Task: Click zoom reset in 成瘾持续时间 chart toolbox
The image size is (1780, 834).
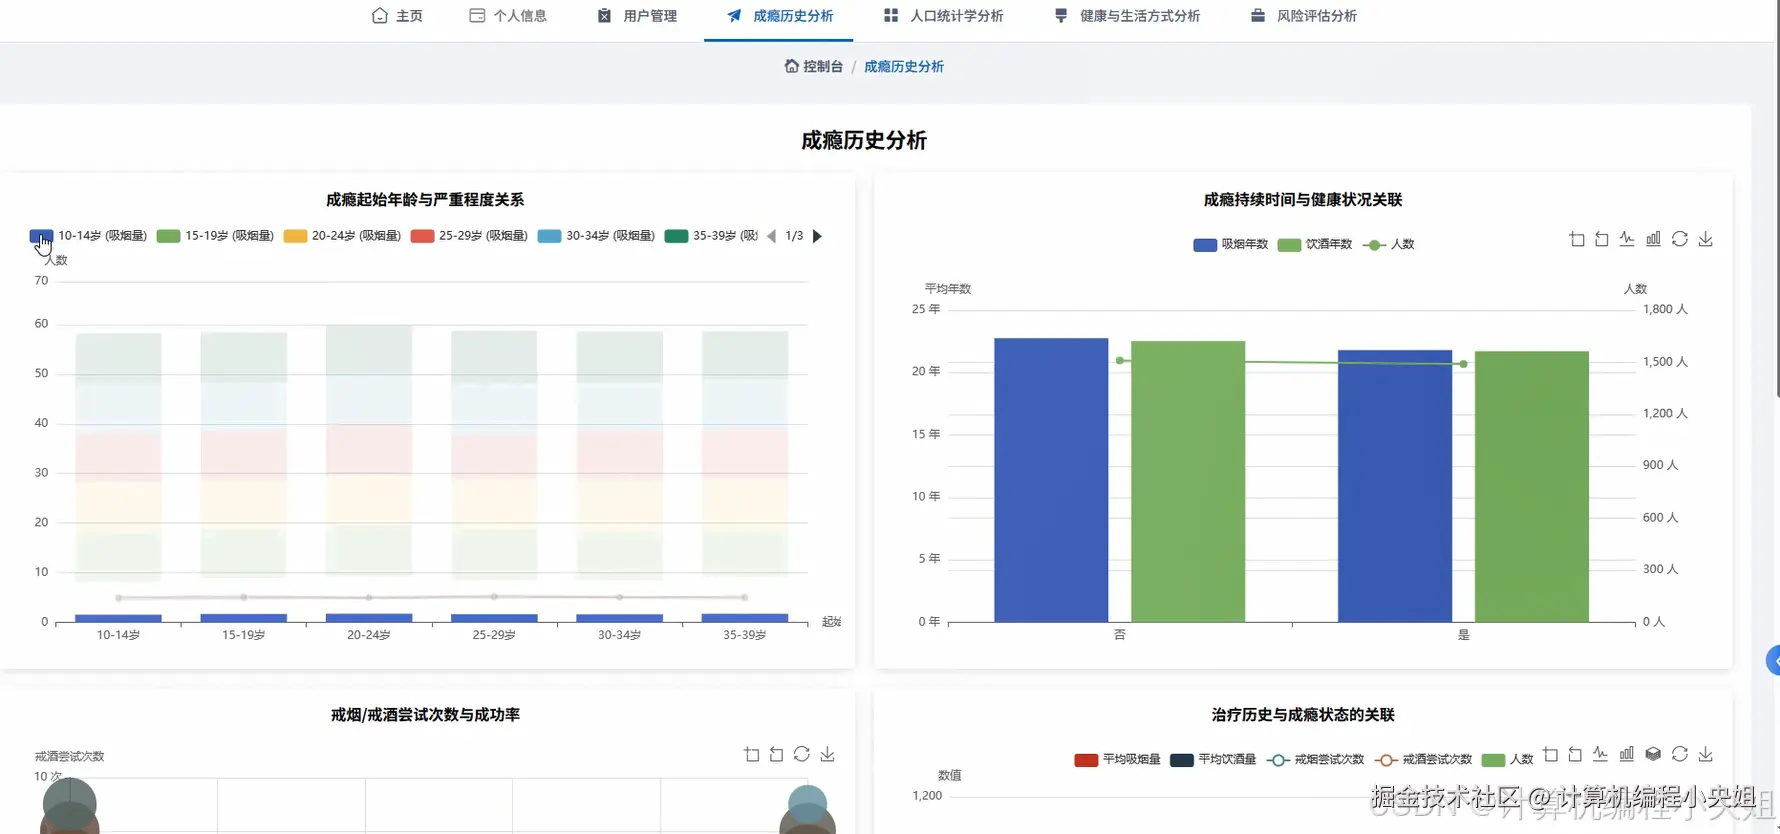Action: click(x=1602, y=239)
